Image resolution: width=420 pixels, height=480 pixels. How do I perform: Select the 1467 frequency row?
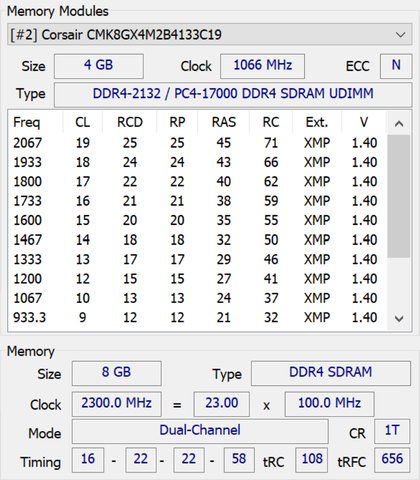[x=197, y=240]
